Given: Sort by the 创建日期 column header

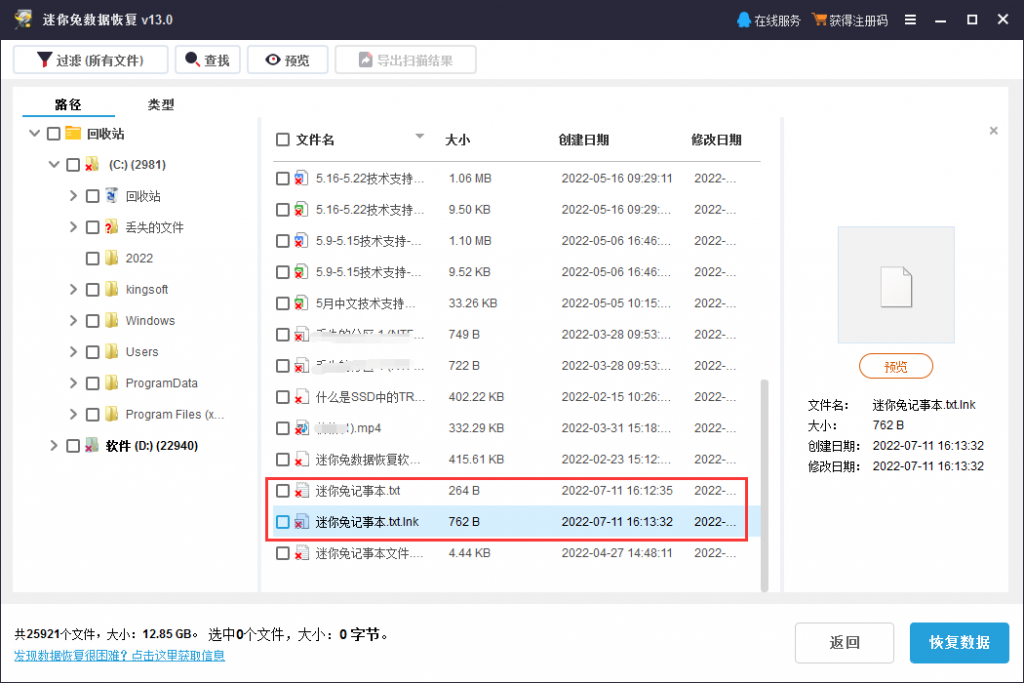Looking at the screenshot, I should 583,140.
